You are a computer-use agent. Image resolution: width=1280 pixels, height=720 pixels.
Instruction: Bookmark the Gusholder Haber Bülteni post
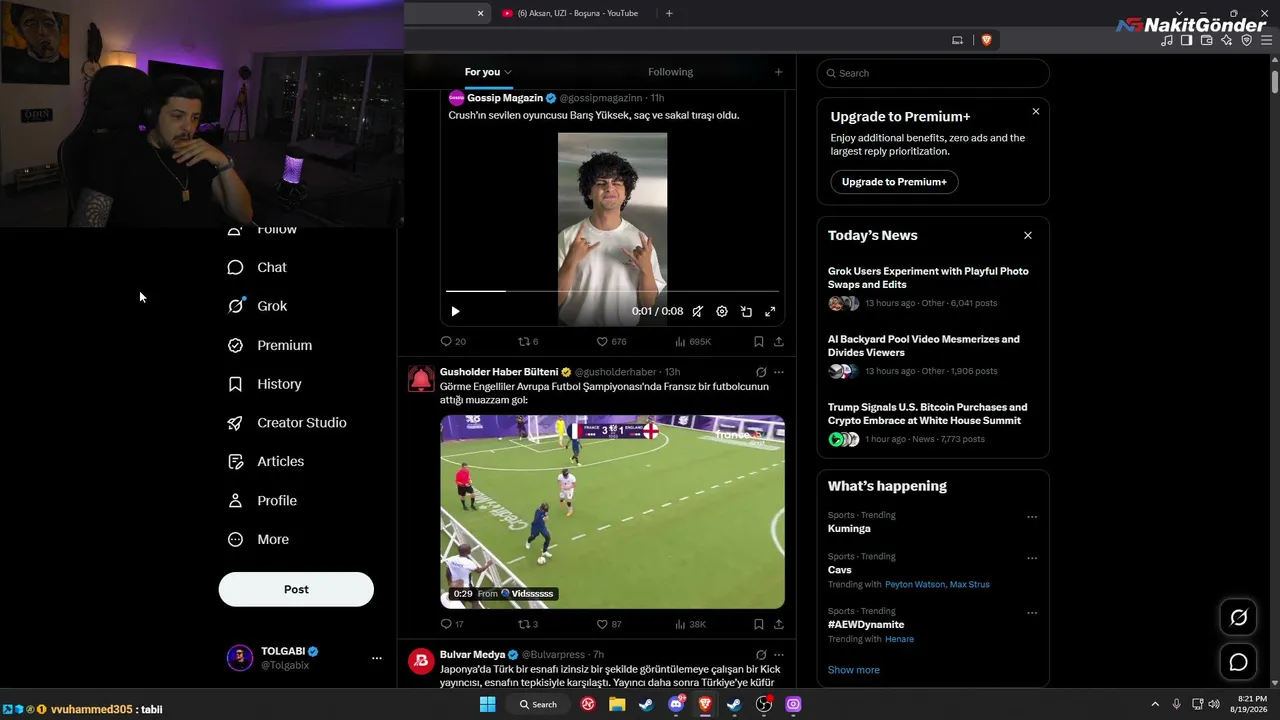coord(759,624)
